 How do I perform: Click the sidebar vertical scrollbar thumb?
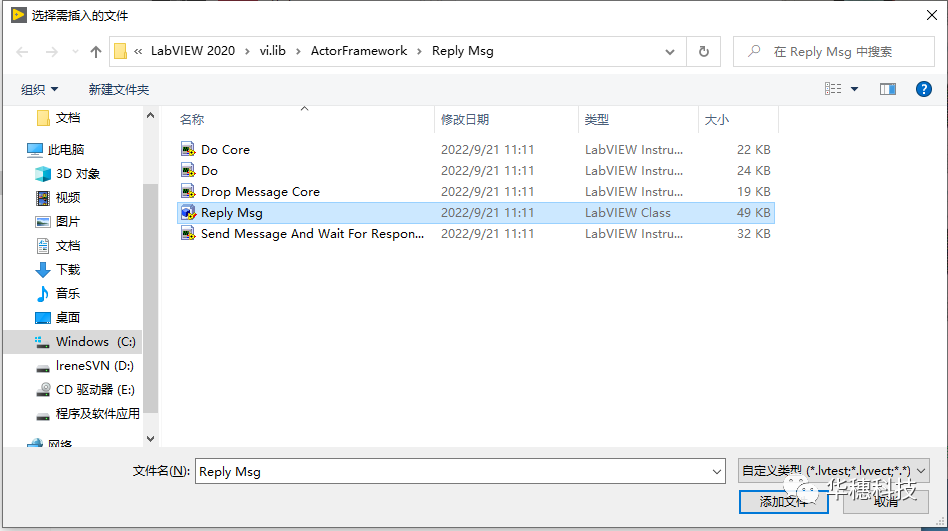(151, 298)
